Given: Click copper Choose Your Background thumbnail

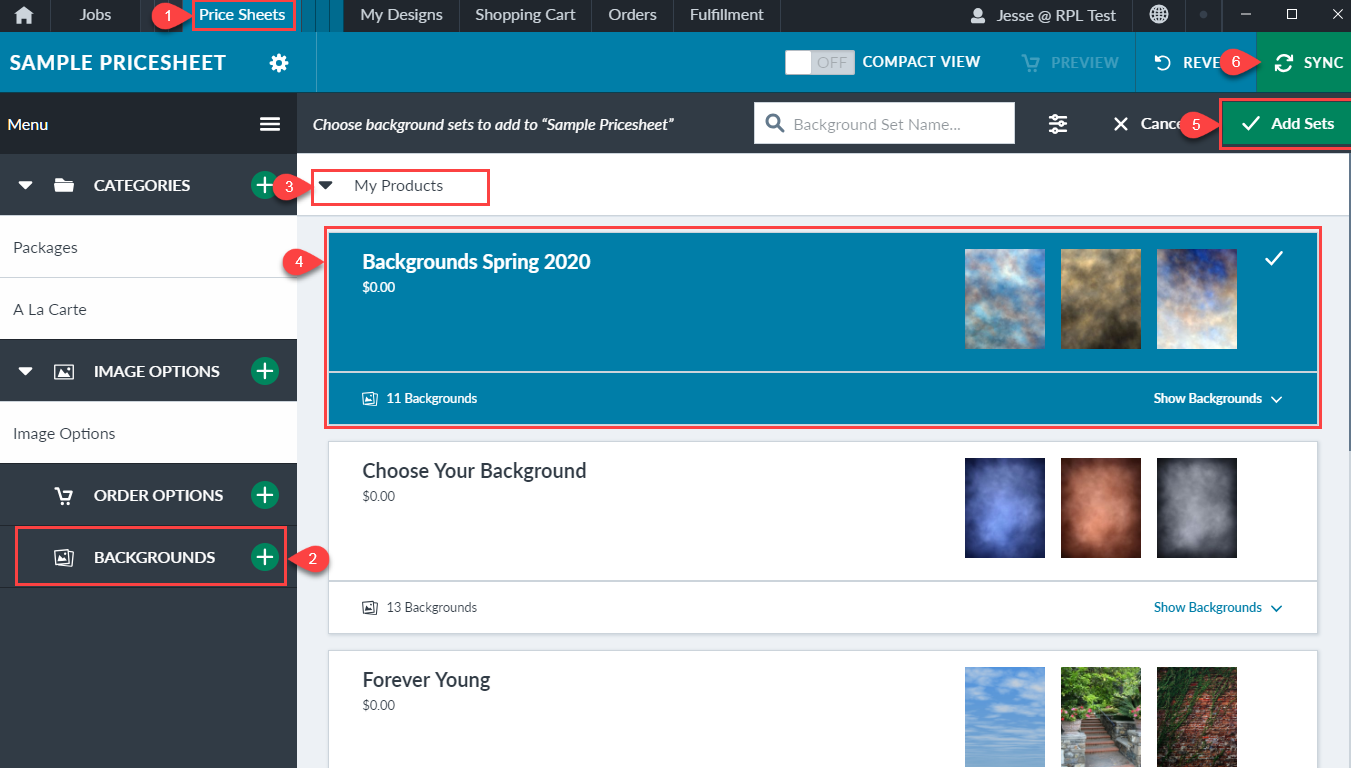Looking at the screenshot, I should (x=1101, y=508).
